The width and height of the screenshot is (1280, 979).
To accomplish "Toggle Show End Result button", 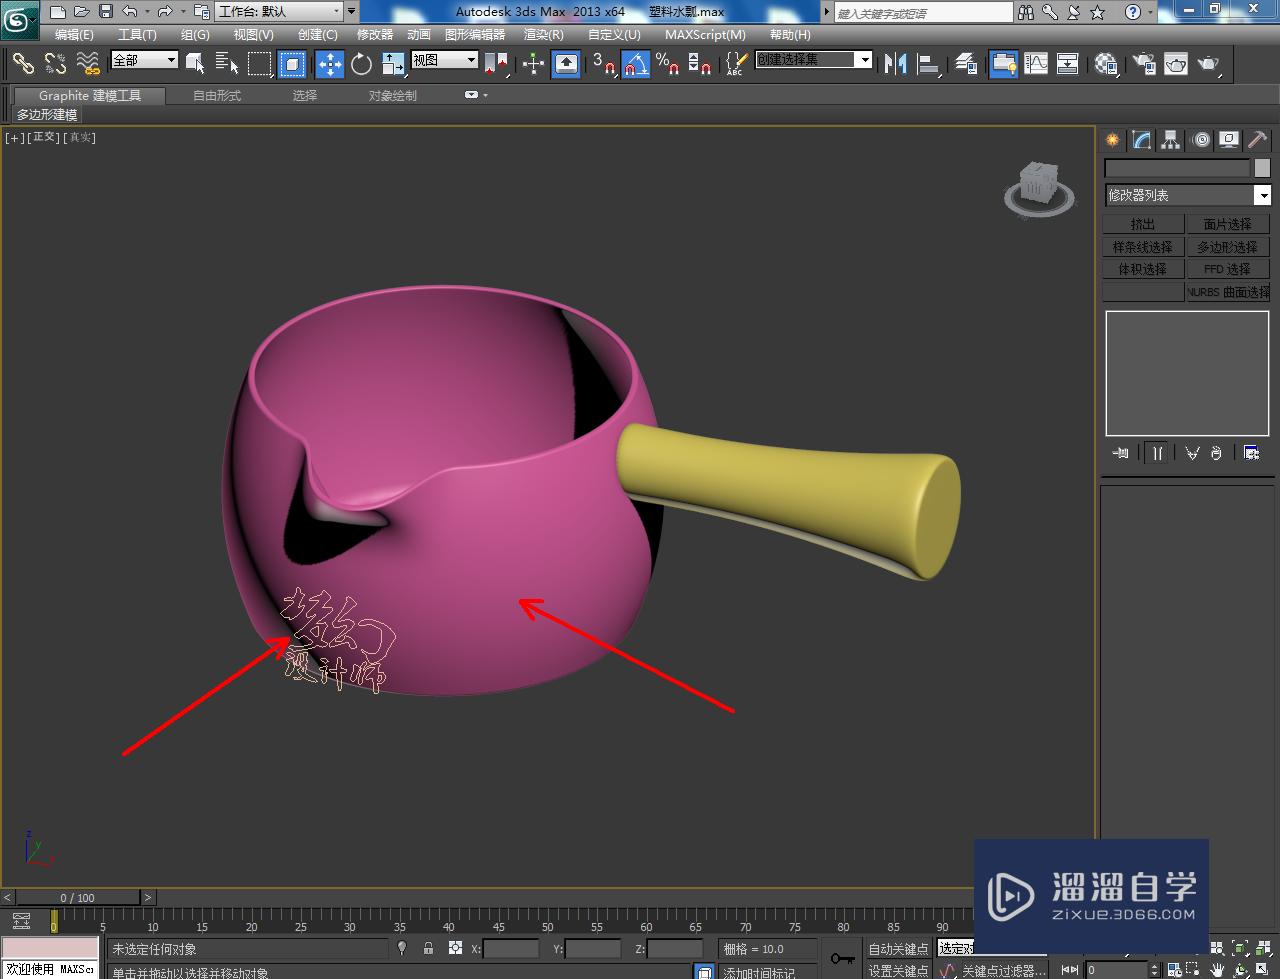I will (x=1157, y=453).
